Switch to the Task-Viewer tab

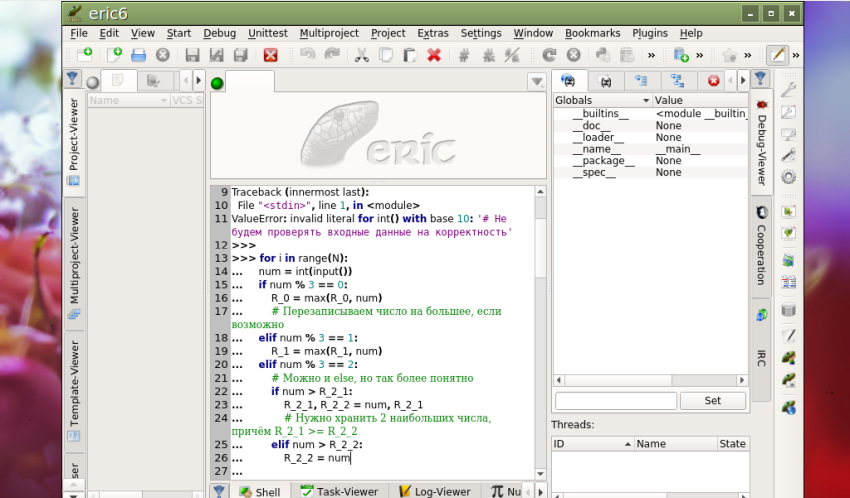[339, 491]
